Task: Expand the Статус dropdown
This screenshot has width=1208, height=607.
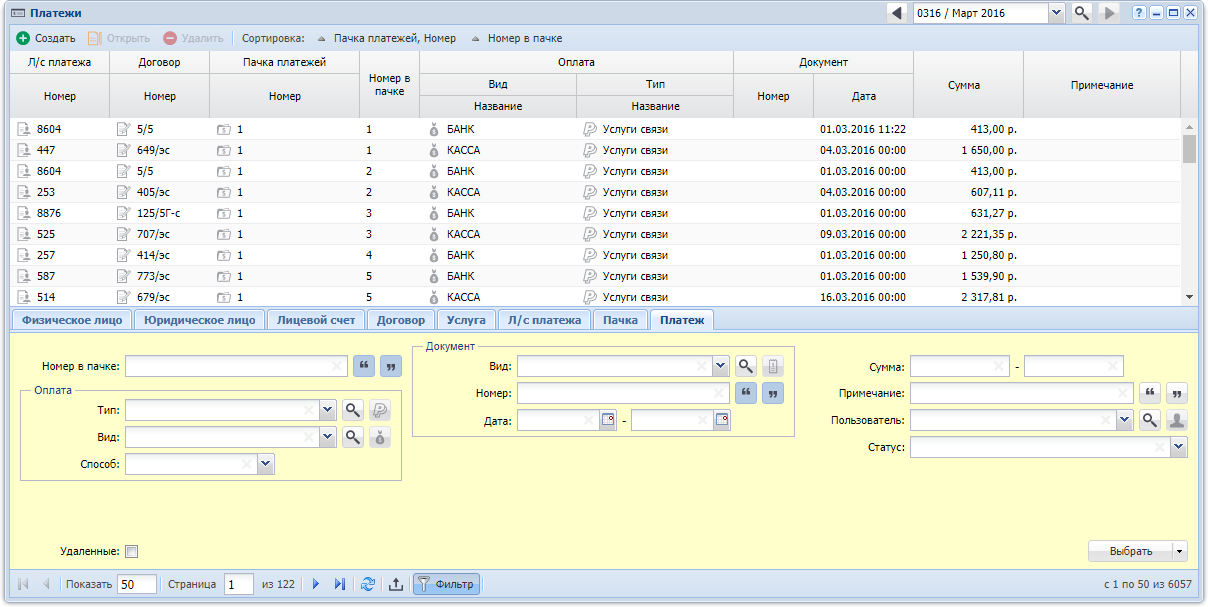Action: (x=1180, y=448)
